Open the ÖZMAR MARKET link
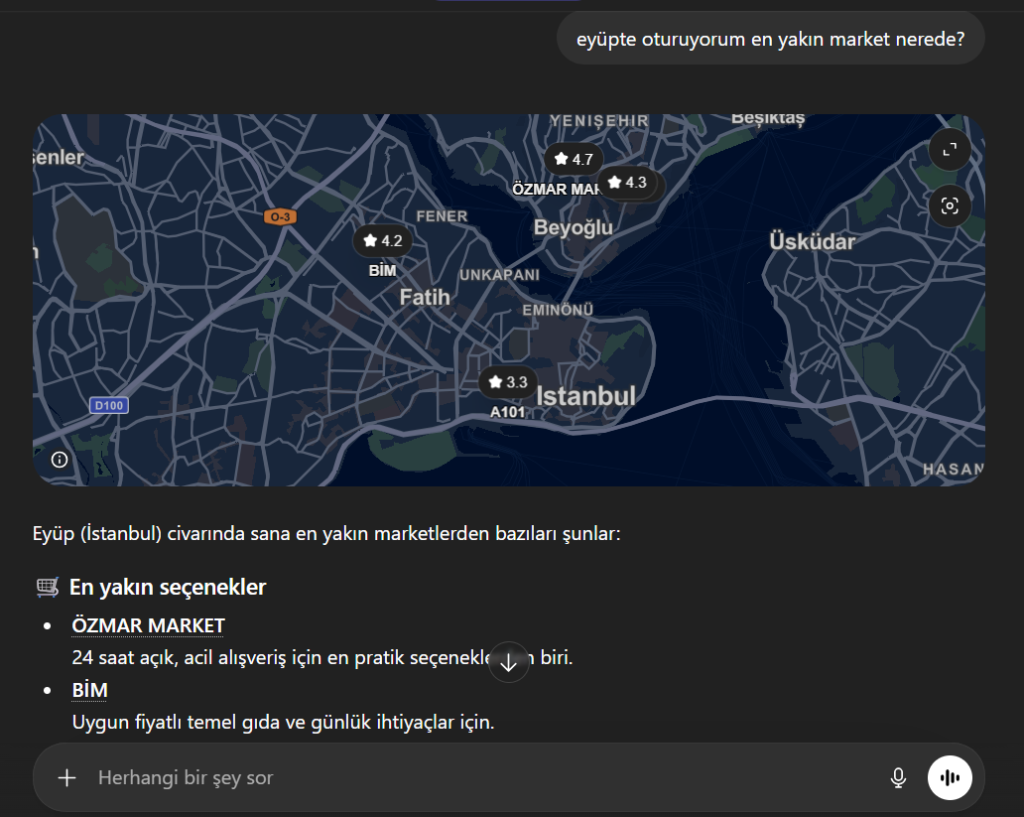 tap(147, 624)
